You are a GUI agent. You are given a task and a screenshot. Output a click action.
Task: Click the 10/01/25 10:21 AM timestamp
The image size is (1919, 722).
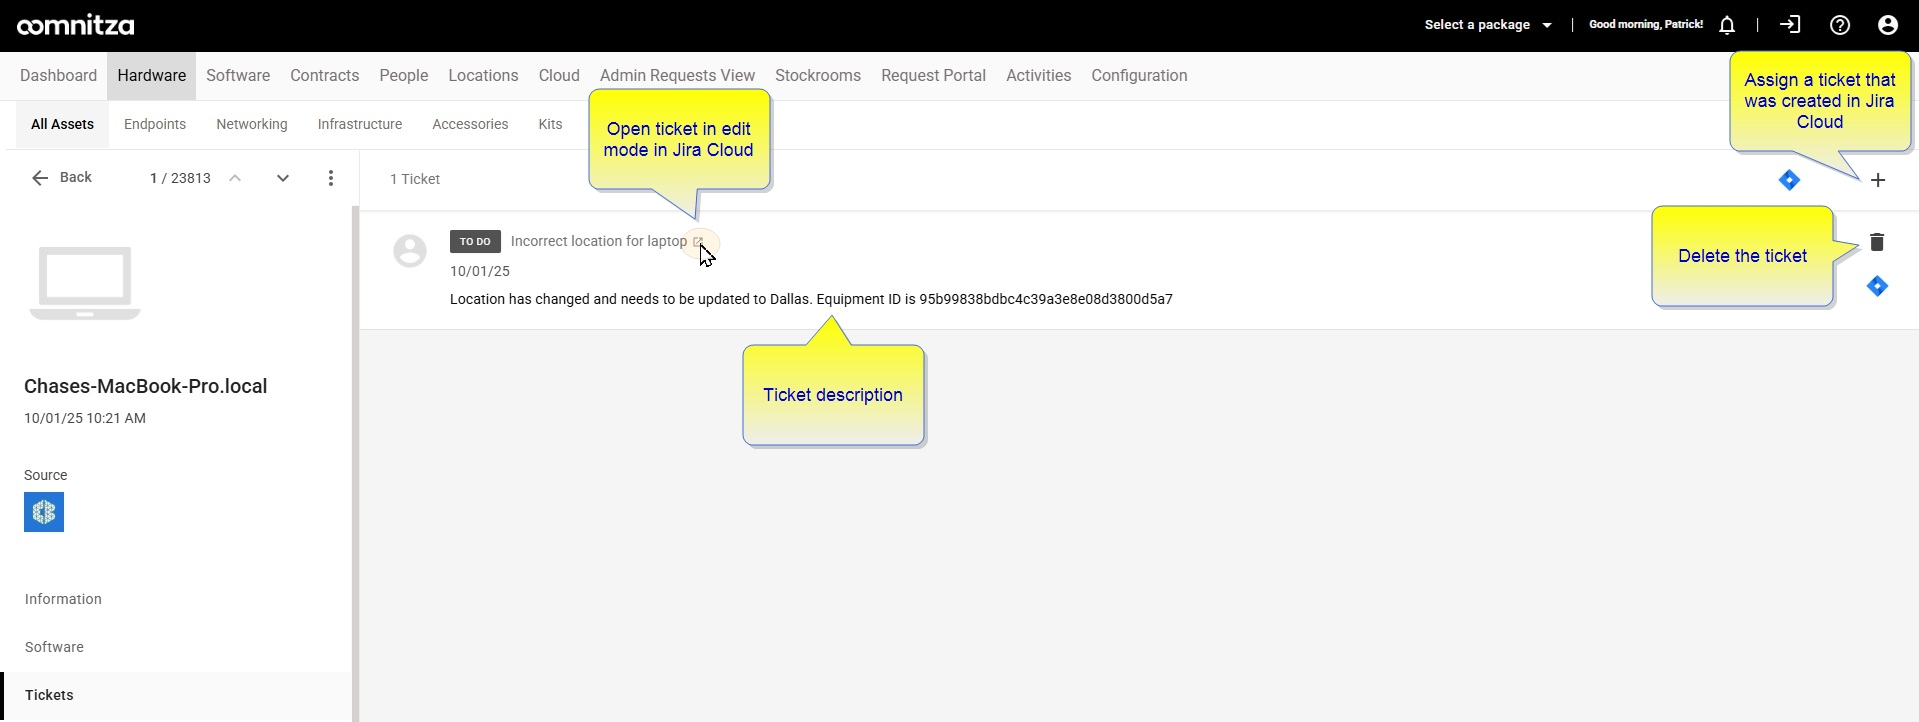pyautogui.click(x=85, y=418)
